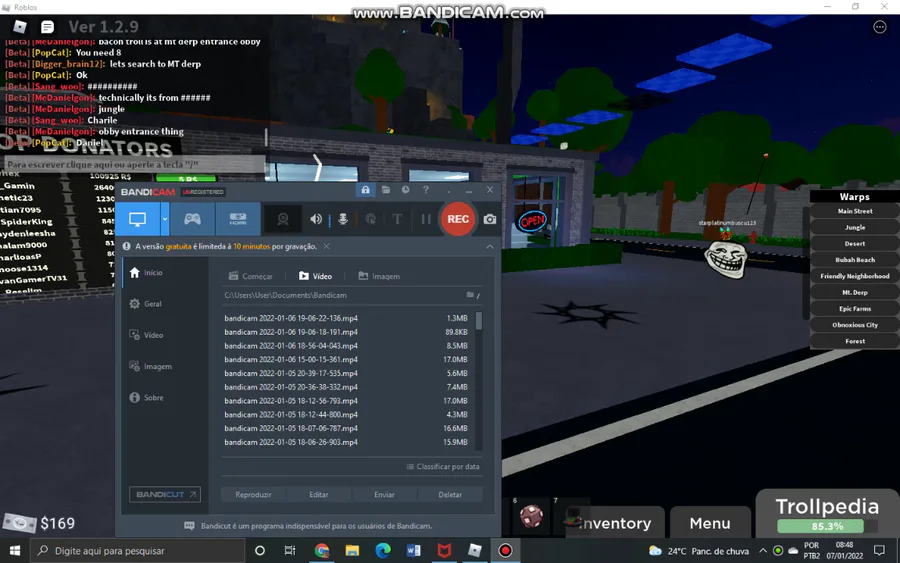
Task: Select file bandicam 2022-01-06 18-56-04-043.mp4
Action: click(348, 345)
